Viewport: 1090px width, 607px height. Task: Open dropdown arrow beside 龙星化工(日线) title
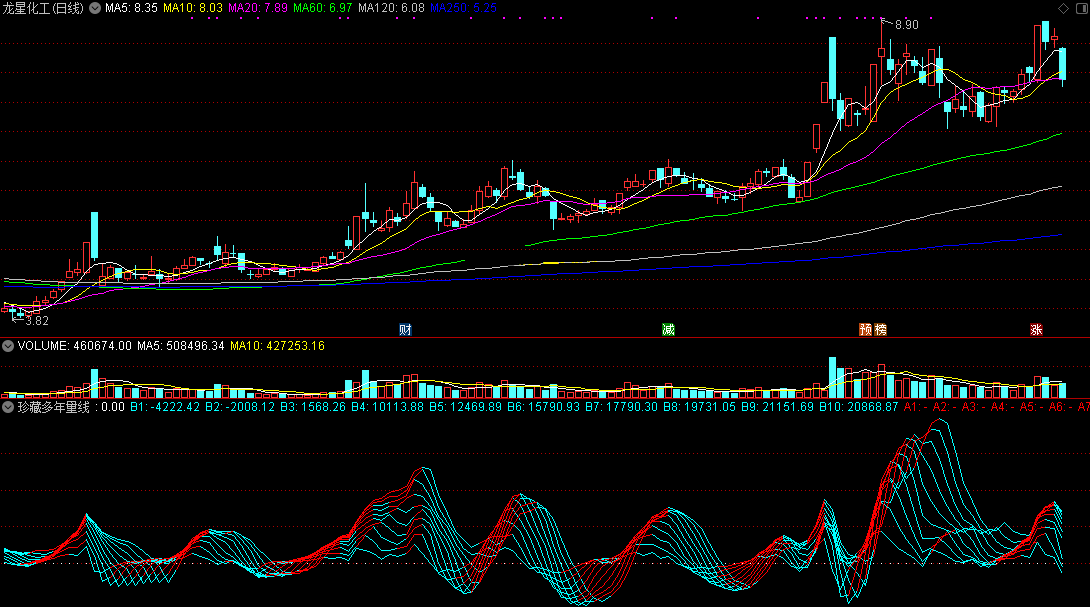(x=95, y=8)
